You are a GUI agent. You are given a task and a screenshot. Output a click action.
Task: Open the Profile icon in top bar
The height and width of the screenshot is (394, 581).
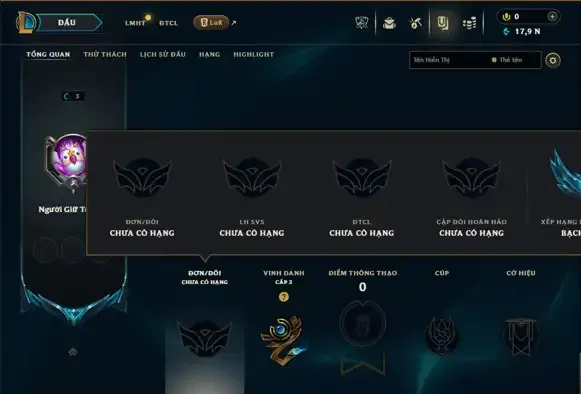[389, 23]
